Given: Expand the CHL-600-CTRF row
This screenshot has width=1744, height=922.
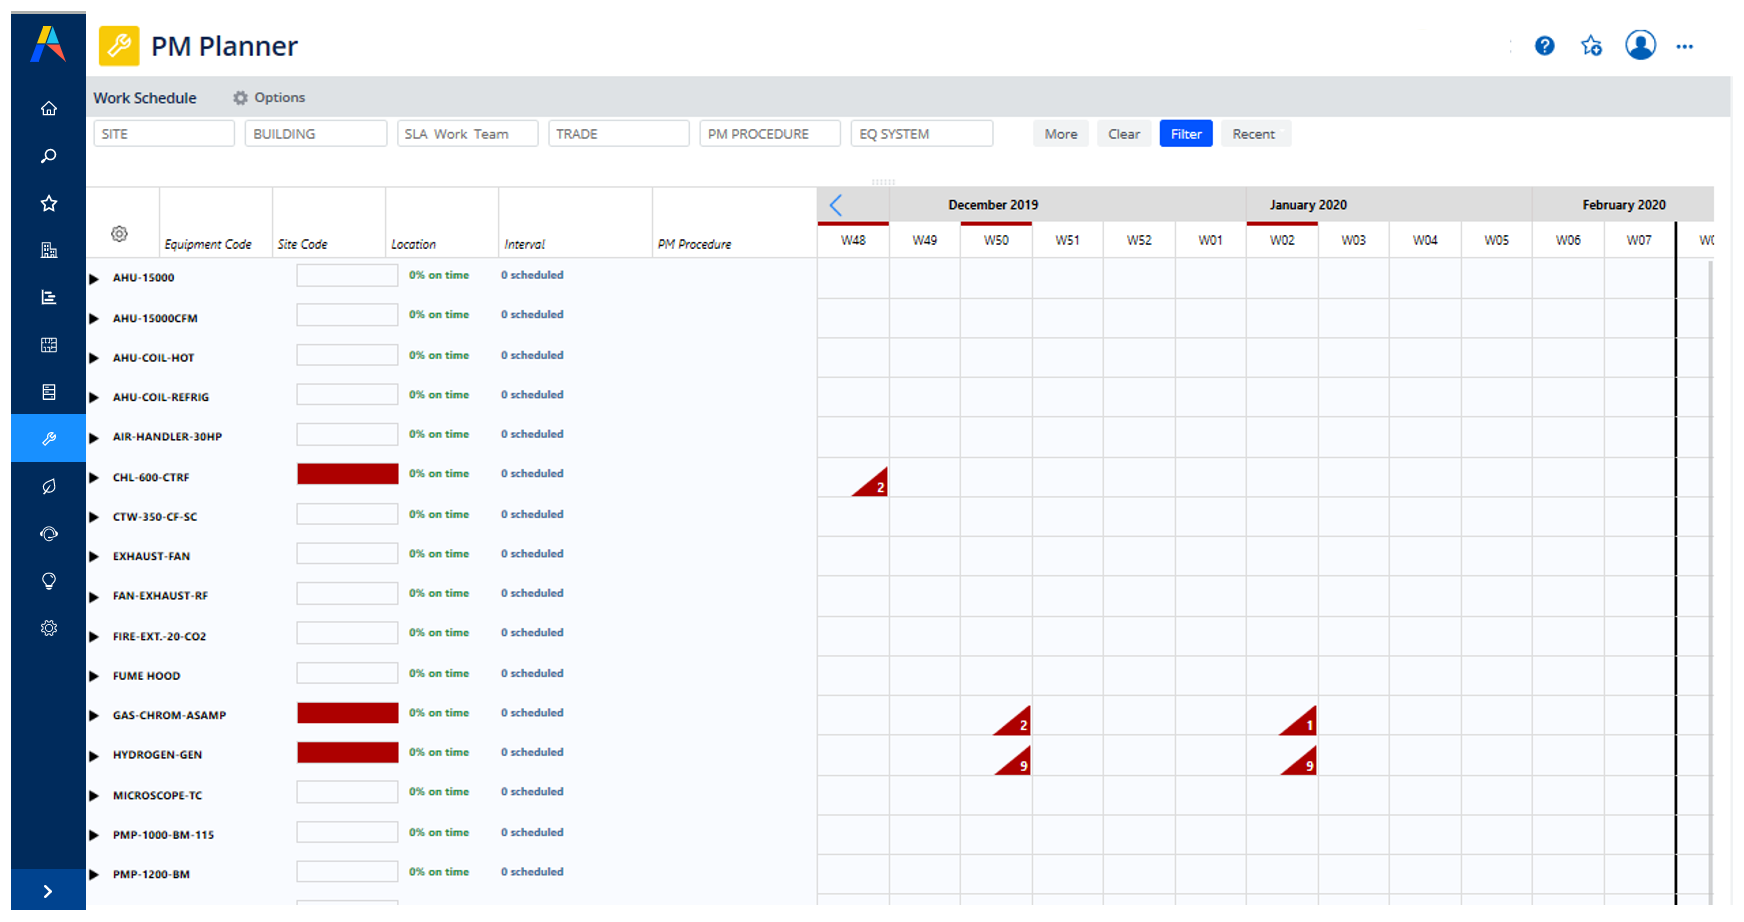Looking at the screenshot, I should [x=94, y=478].
